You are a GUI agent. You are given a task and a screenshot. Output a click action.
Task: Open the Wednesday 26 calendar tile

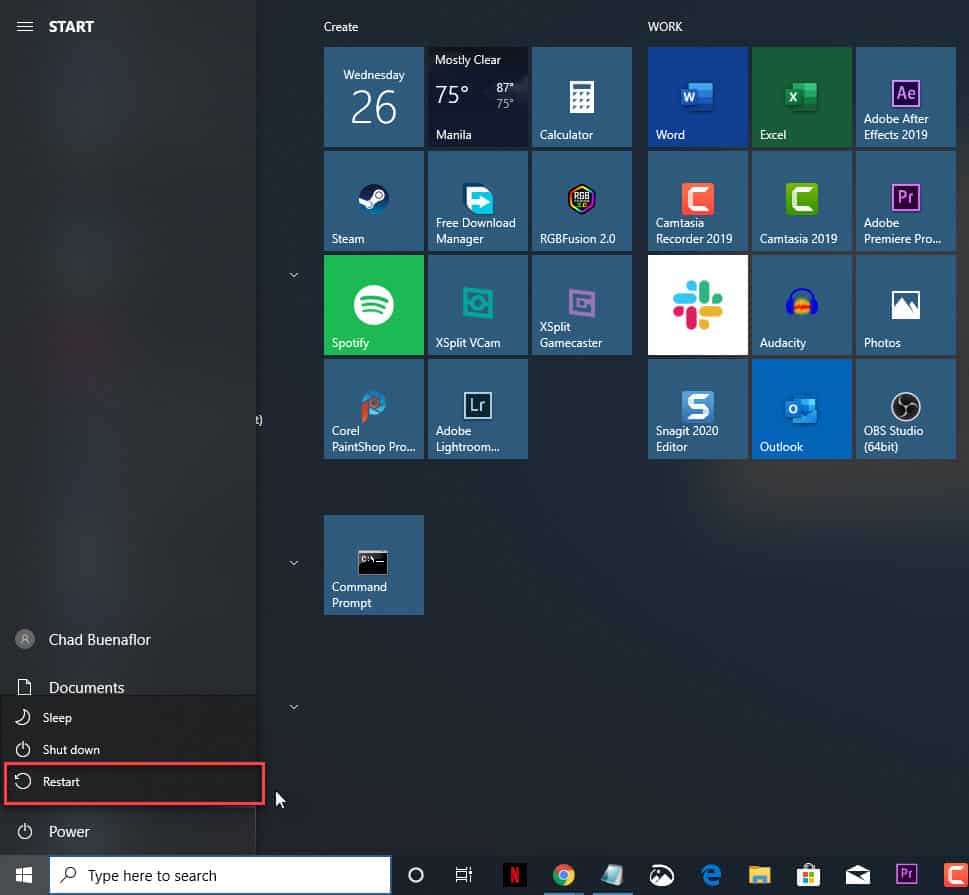point(374,96)
